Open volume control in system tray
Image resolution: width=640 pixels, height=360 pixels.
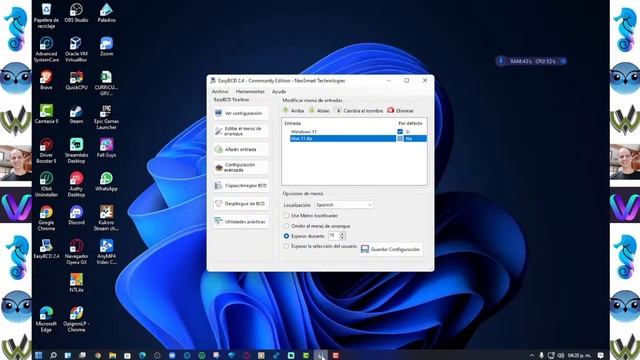point(561,356)
